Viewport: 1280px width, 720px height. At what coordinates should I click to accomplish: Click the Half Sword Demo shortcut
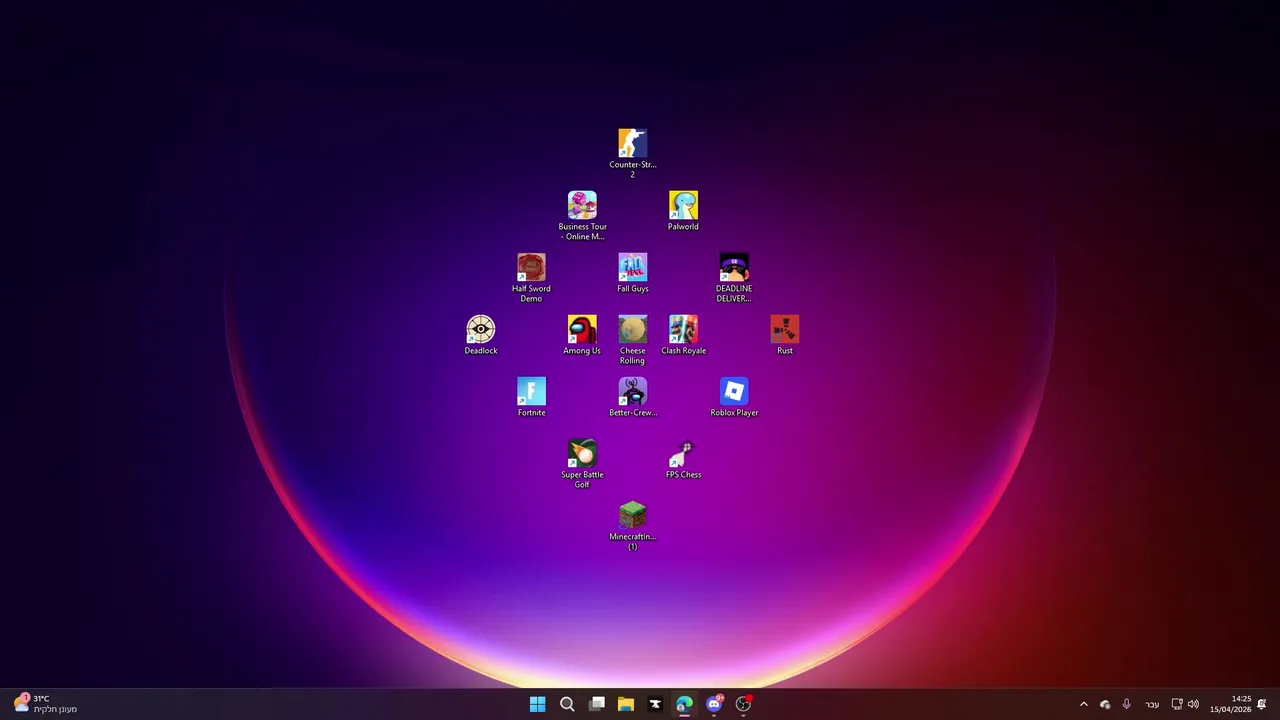tap(531, 277)
